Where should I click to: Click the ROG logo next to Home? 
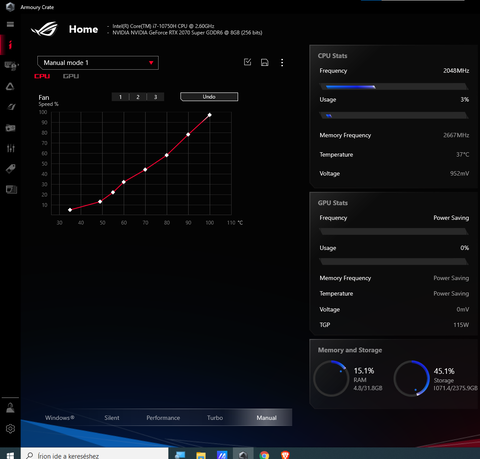(x=44, y=29)
